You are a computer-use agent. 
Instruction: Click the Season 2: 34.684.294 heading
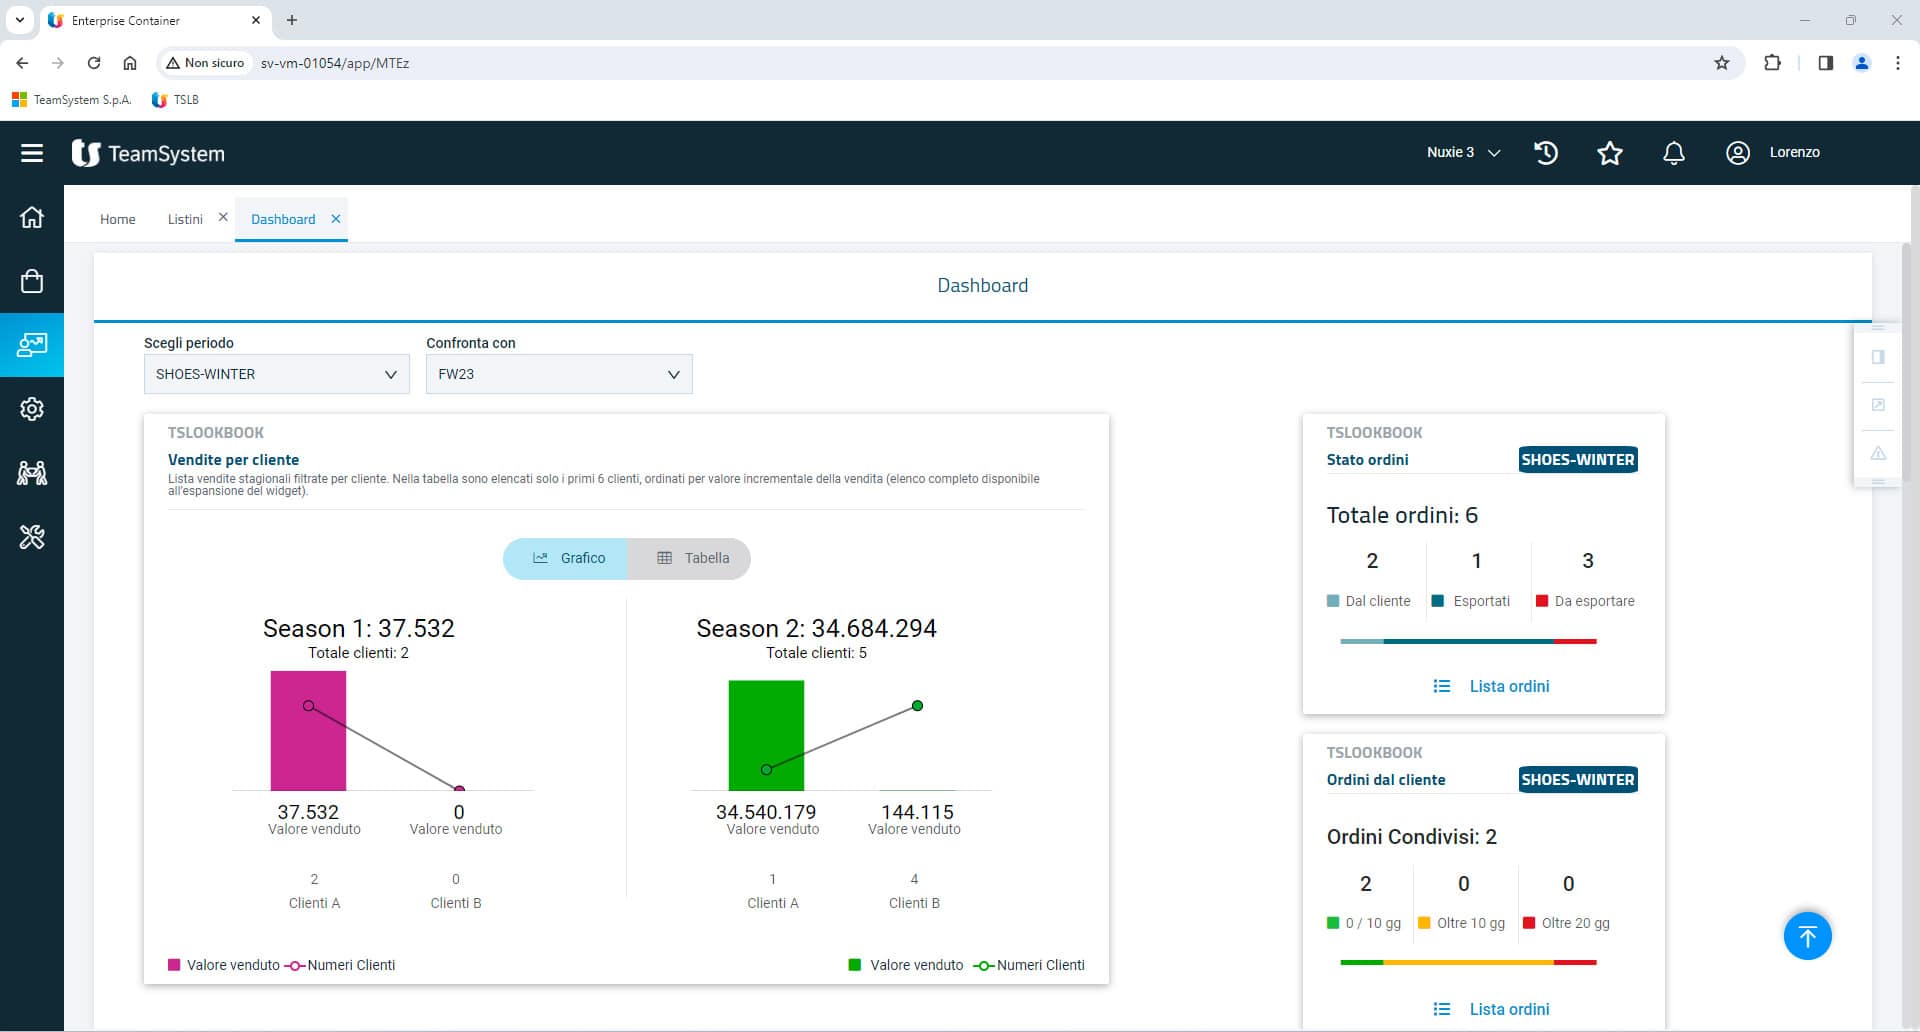coord(816,628)
